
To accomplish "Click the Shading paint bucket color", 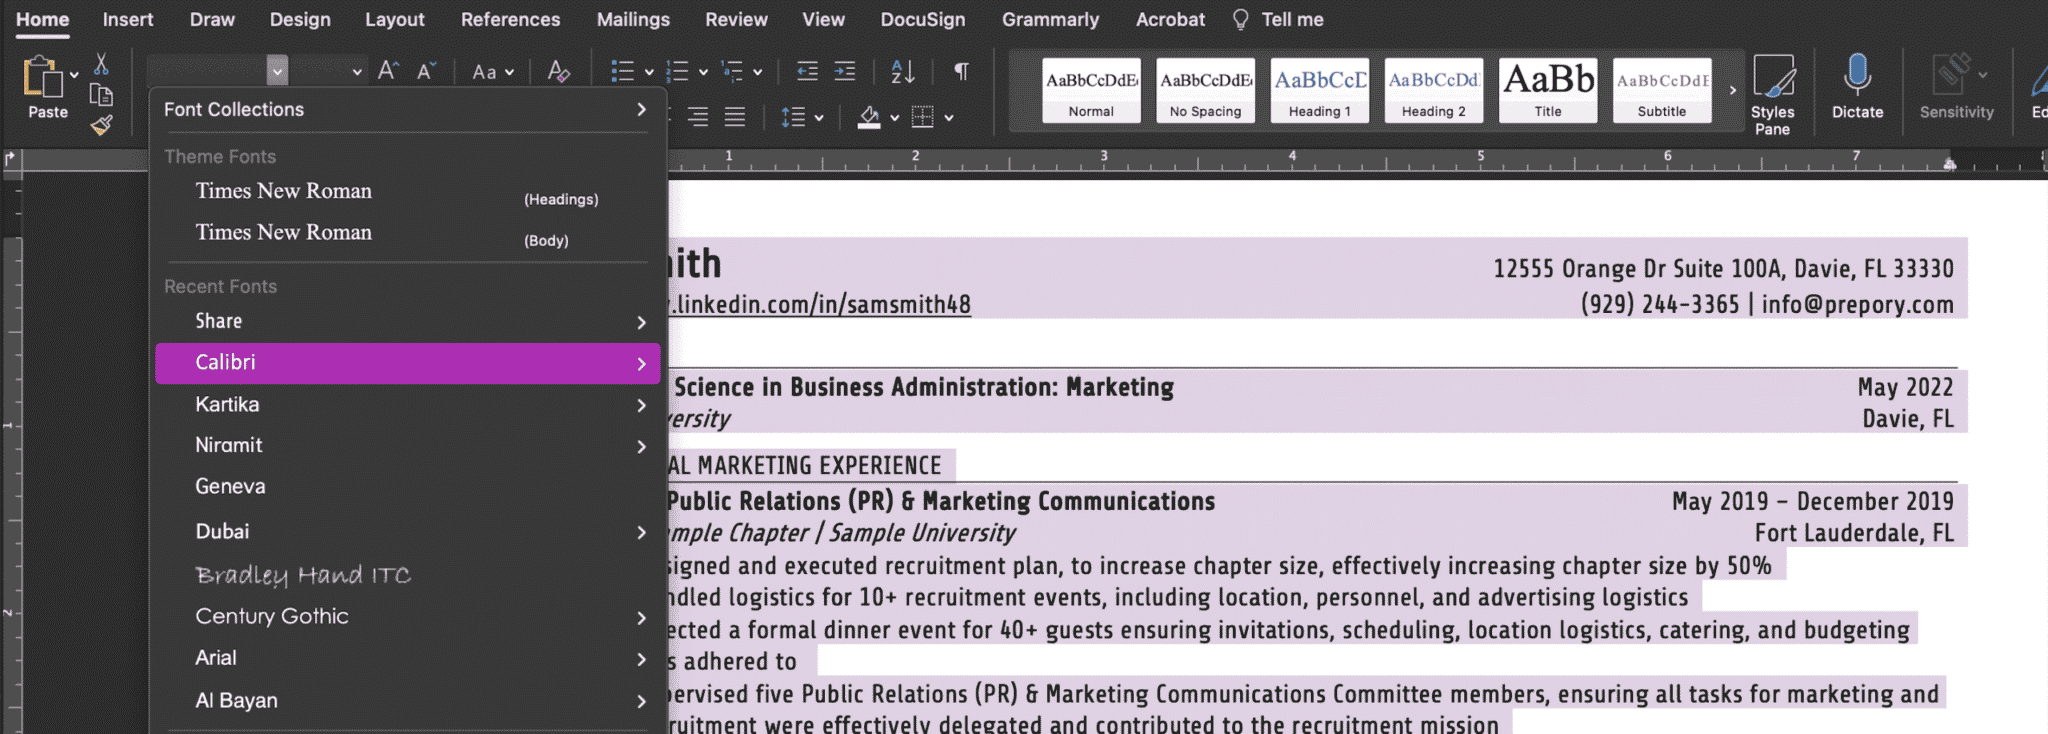I will click(869, 118).
